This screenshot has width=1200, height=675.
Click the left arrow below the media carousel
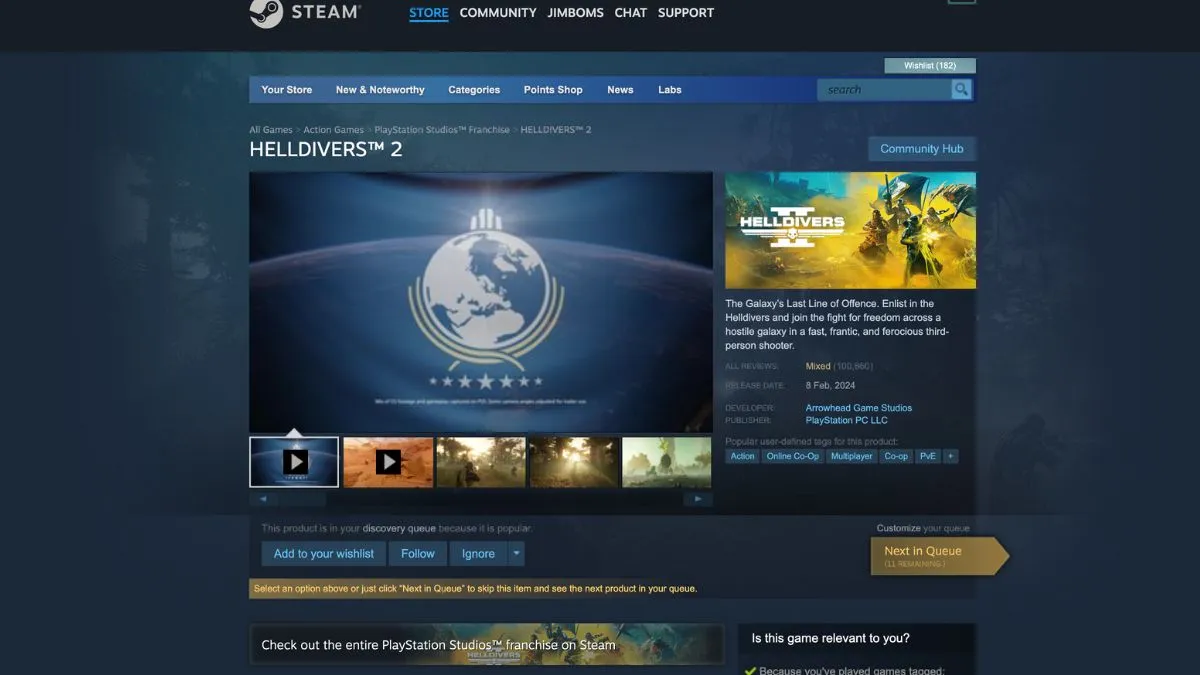tap(263, 497)
